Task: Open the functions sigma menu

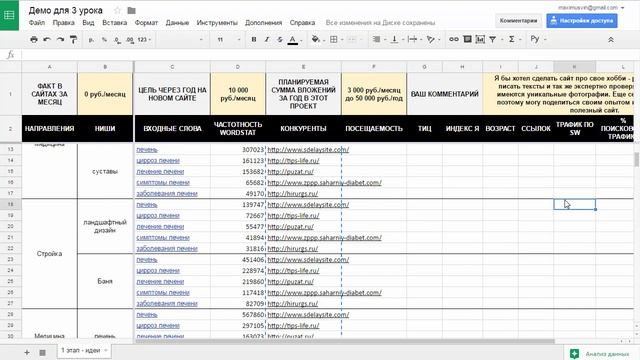Action: click(x=514, y=40)
